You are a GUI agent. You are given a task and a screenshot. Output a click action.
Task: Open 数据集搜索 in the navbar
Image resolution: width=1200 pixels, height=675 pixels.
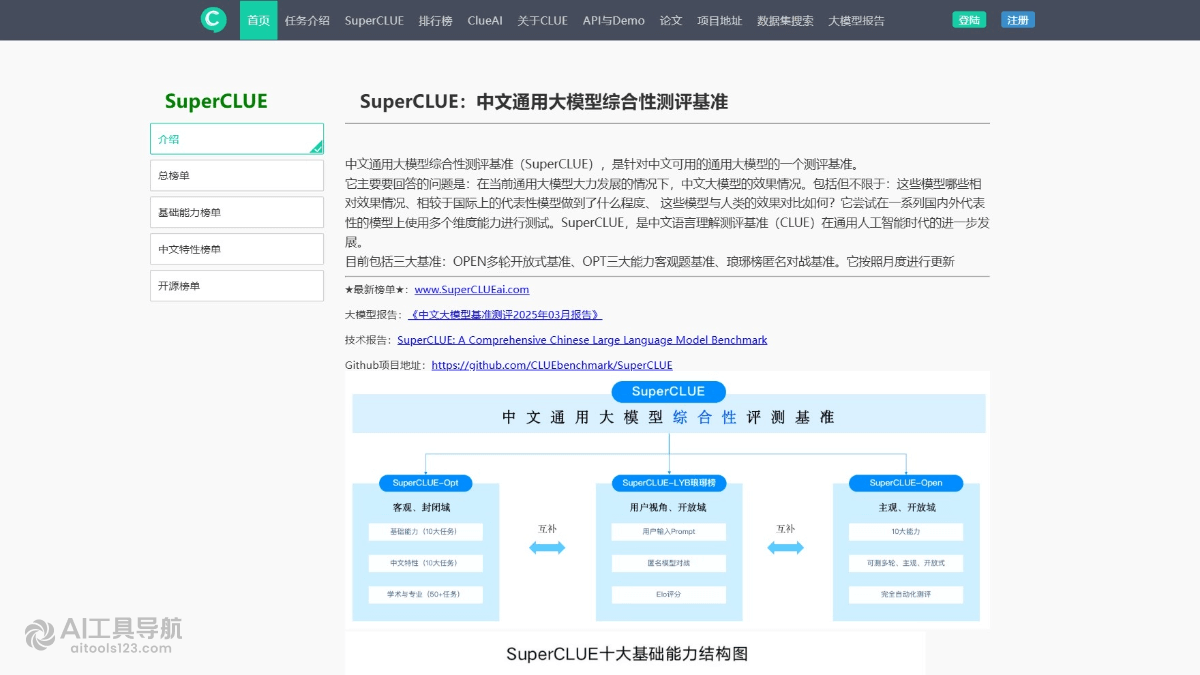click(785, 20)
